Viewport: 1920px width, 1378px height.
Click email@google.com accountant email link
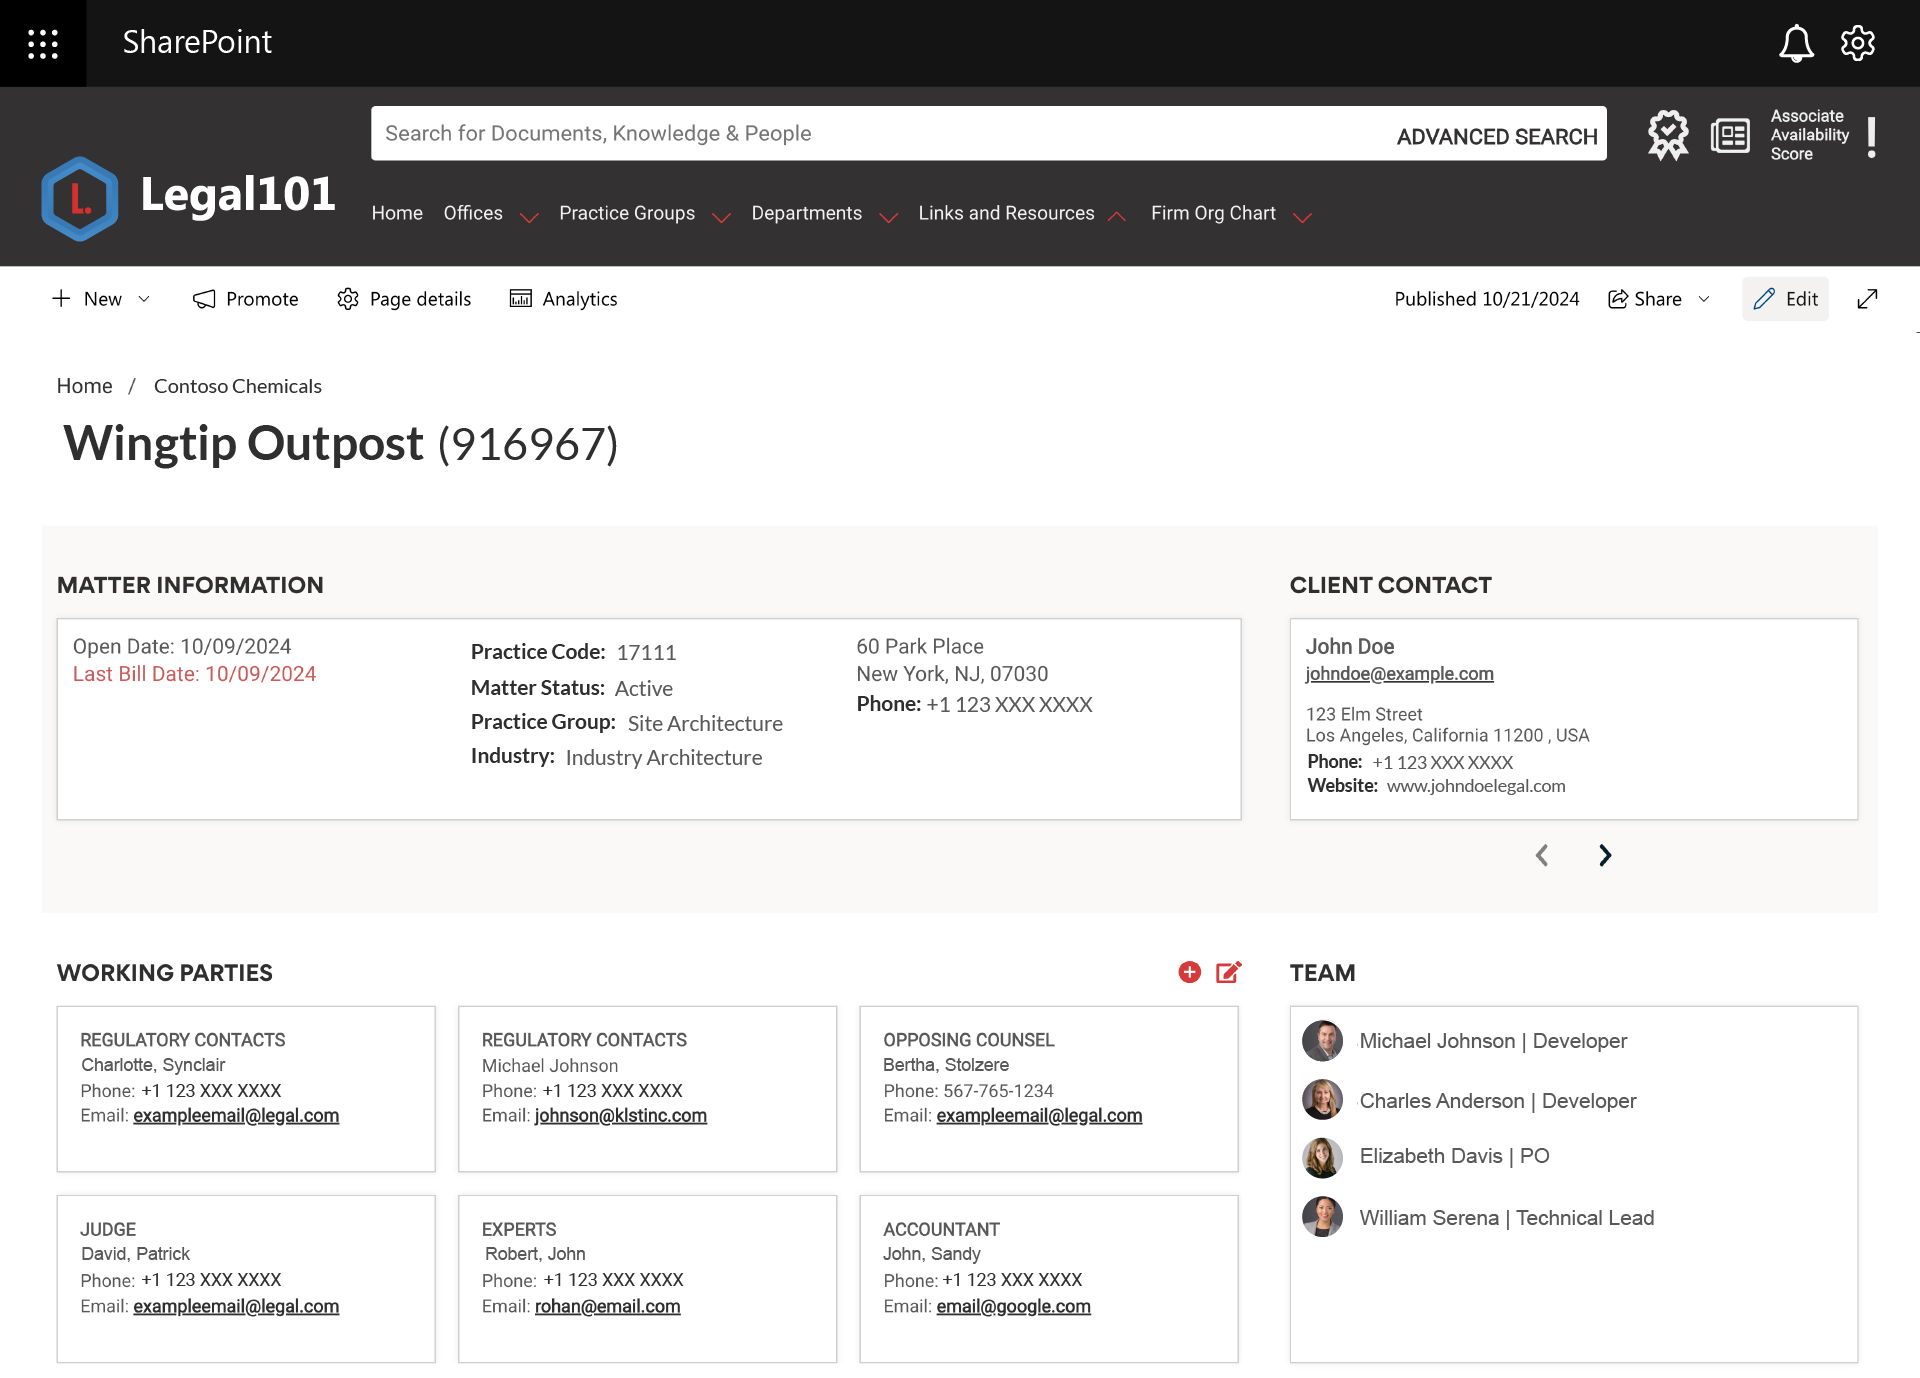pyautogui.click(x=1014, y=1307)
